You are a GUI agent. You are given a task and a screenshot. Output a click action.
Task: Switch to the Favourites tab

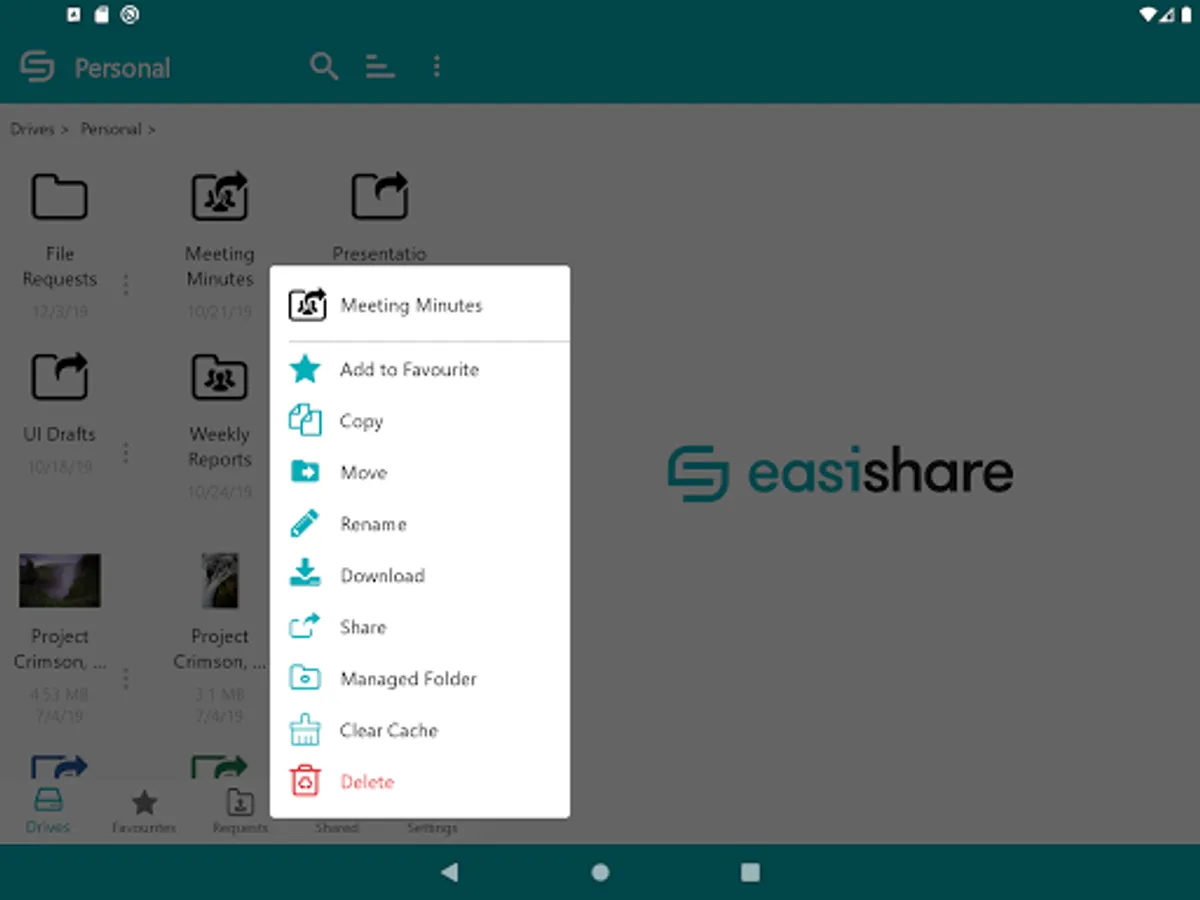(144, 811)
